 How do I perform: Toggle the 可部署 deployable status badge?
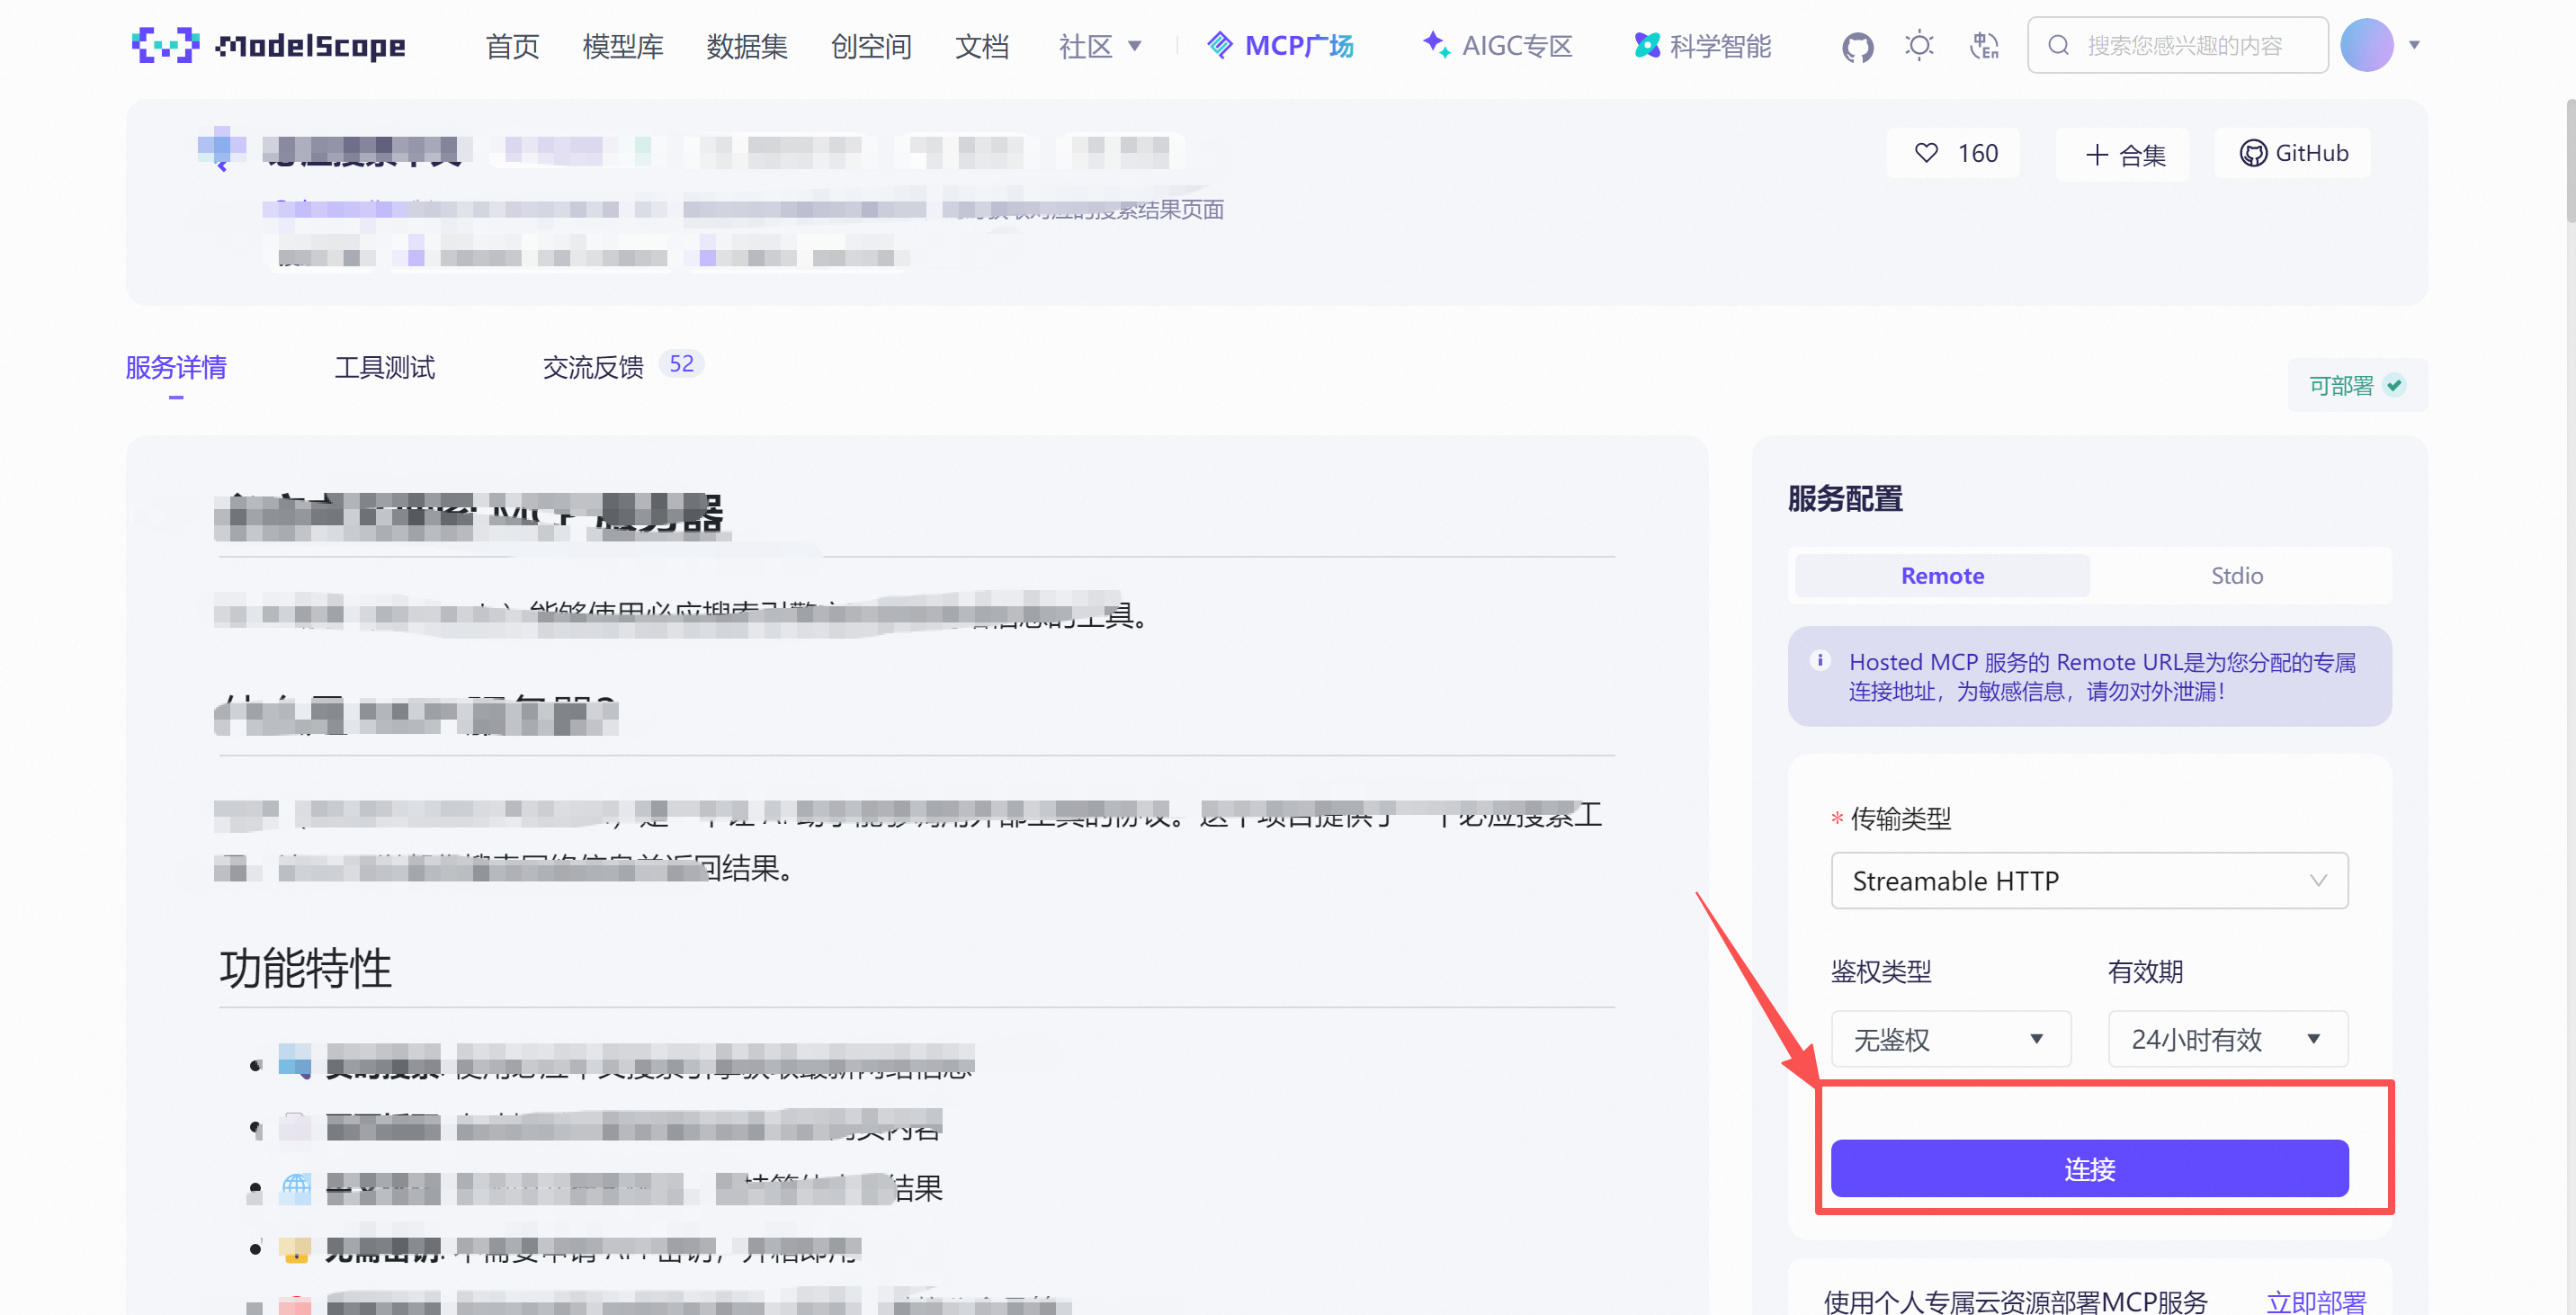click(x=2355, y=385)
